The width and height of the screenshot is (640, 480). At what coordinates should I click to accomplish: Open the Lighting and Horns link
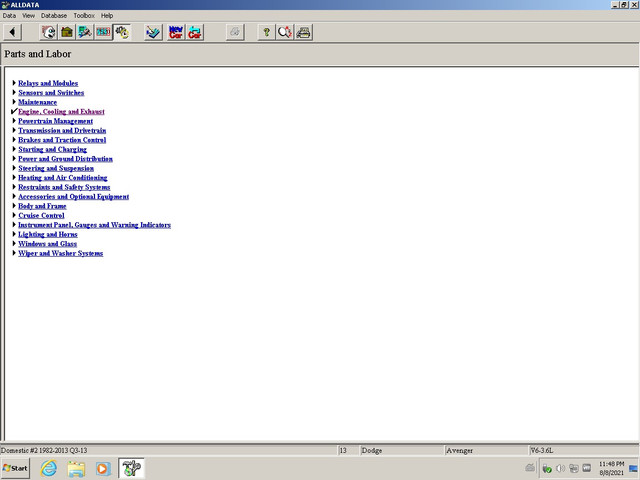(x=48, y=234)
